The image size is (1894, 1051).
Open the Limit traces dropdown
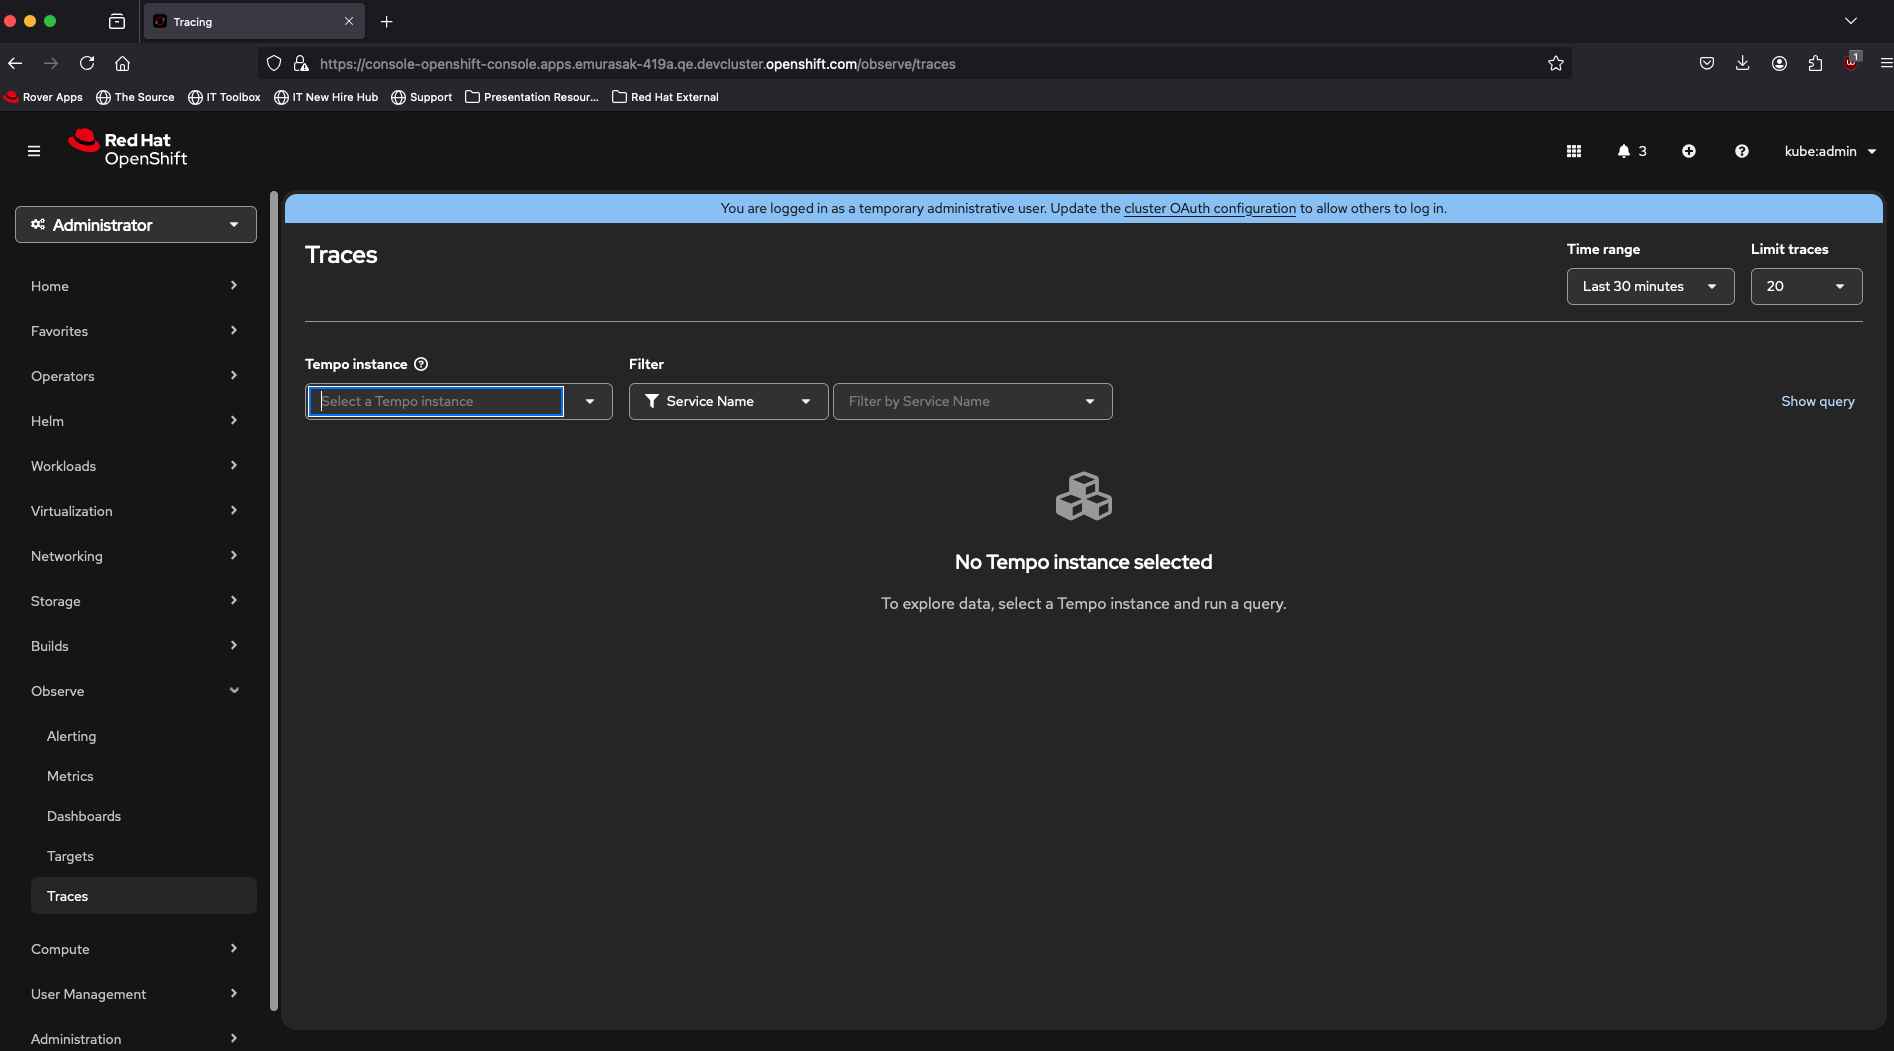(x=1806, y=286)
